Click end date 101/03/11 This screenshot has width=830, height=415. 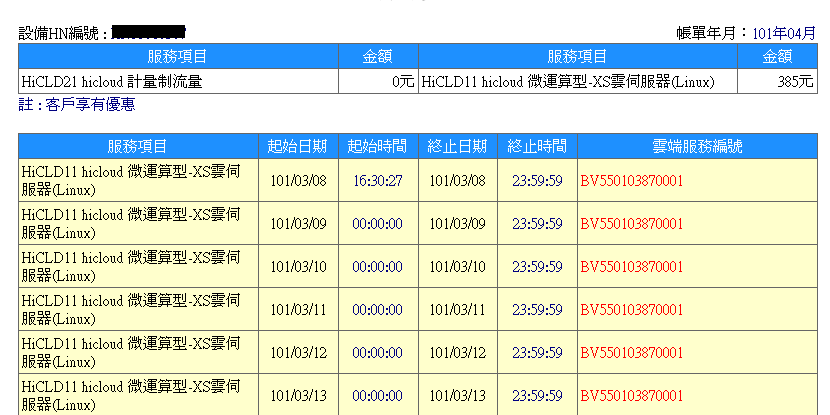tap(458, 309)
